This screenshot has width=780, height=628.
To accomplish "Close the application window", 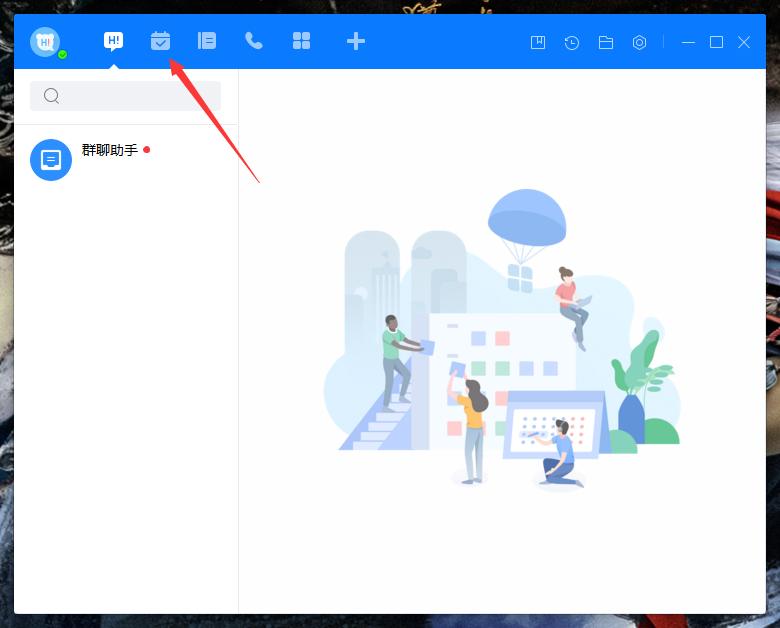I will [744, 42].
